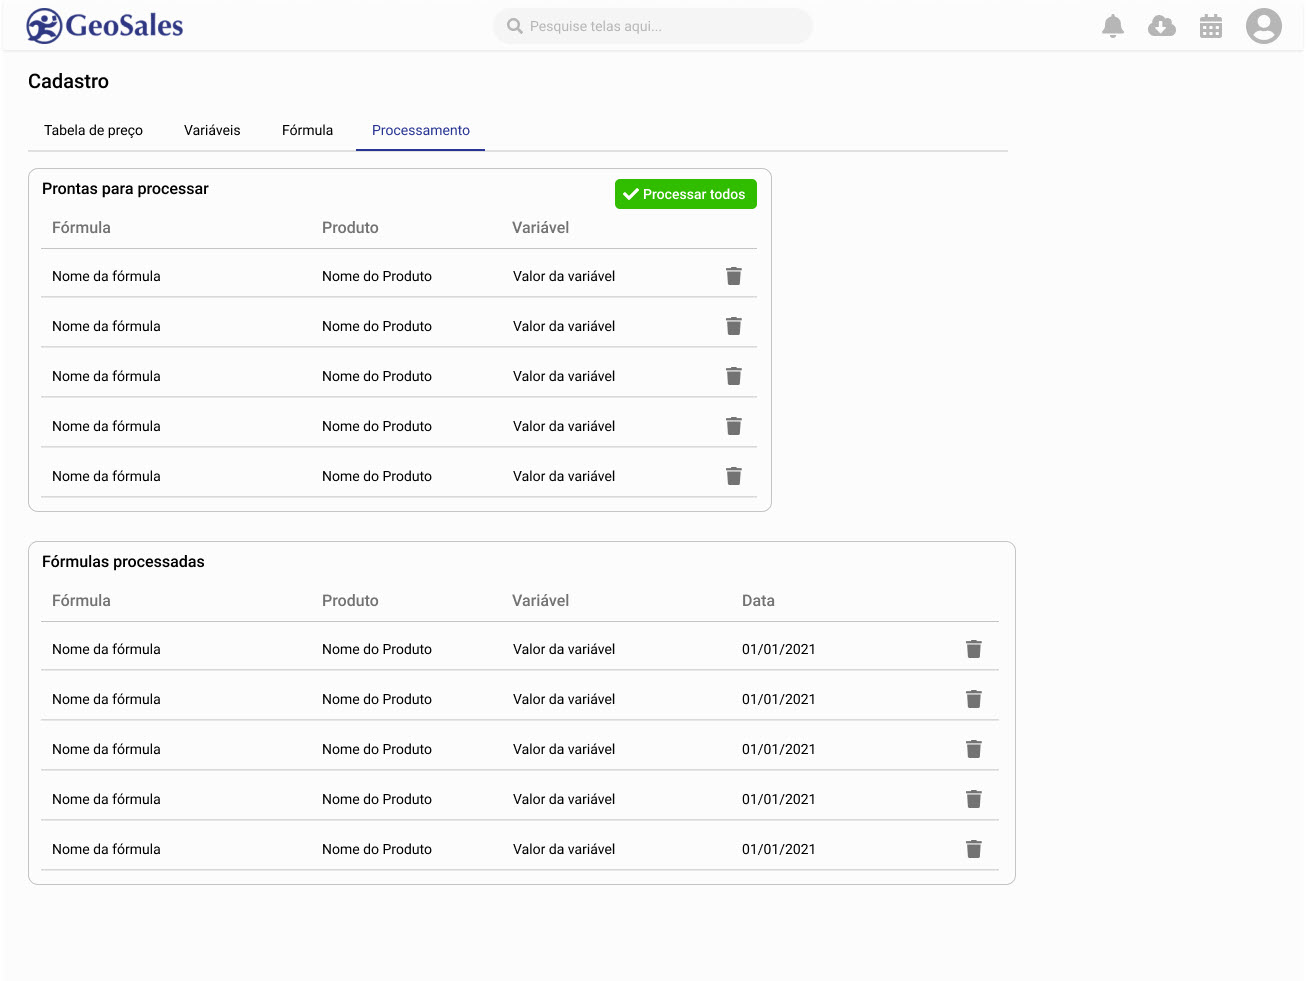Delete first row in Prontas para processar

click(x=734, y=276)
